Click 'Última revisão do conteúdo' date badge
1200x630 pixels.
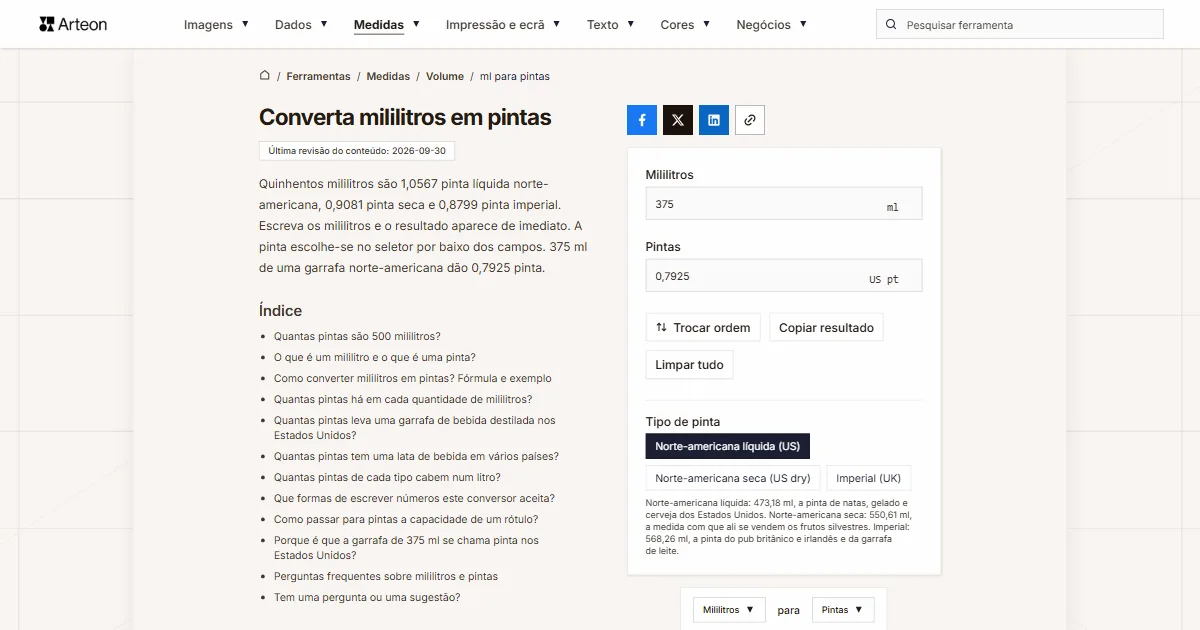pos(357,151)
